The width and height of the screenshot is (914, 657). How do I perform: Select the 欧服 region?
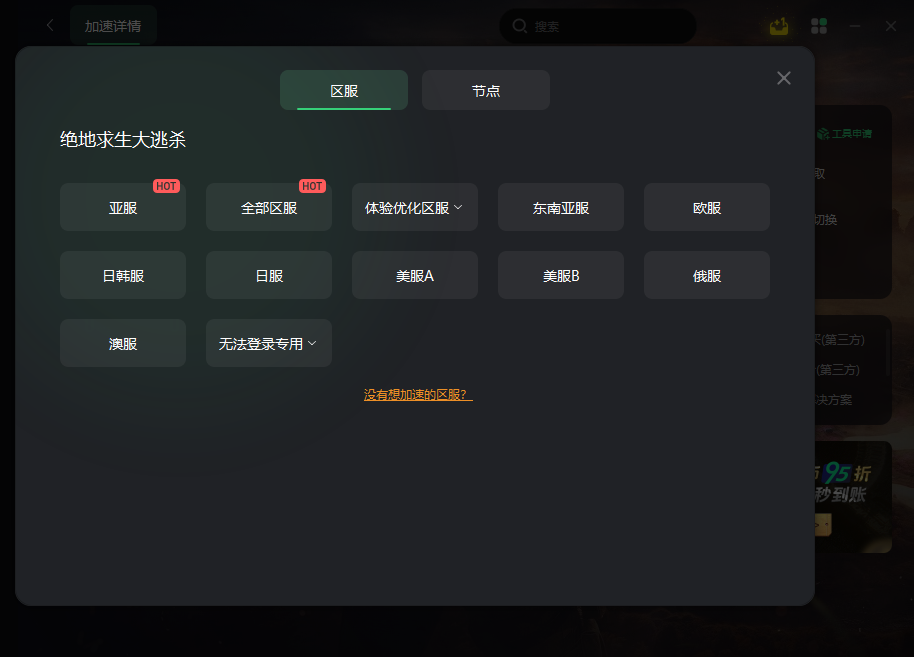click(706, 208)
